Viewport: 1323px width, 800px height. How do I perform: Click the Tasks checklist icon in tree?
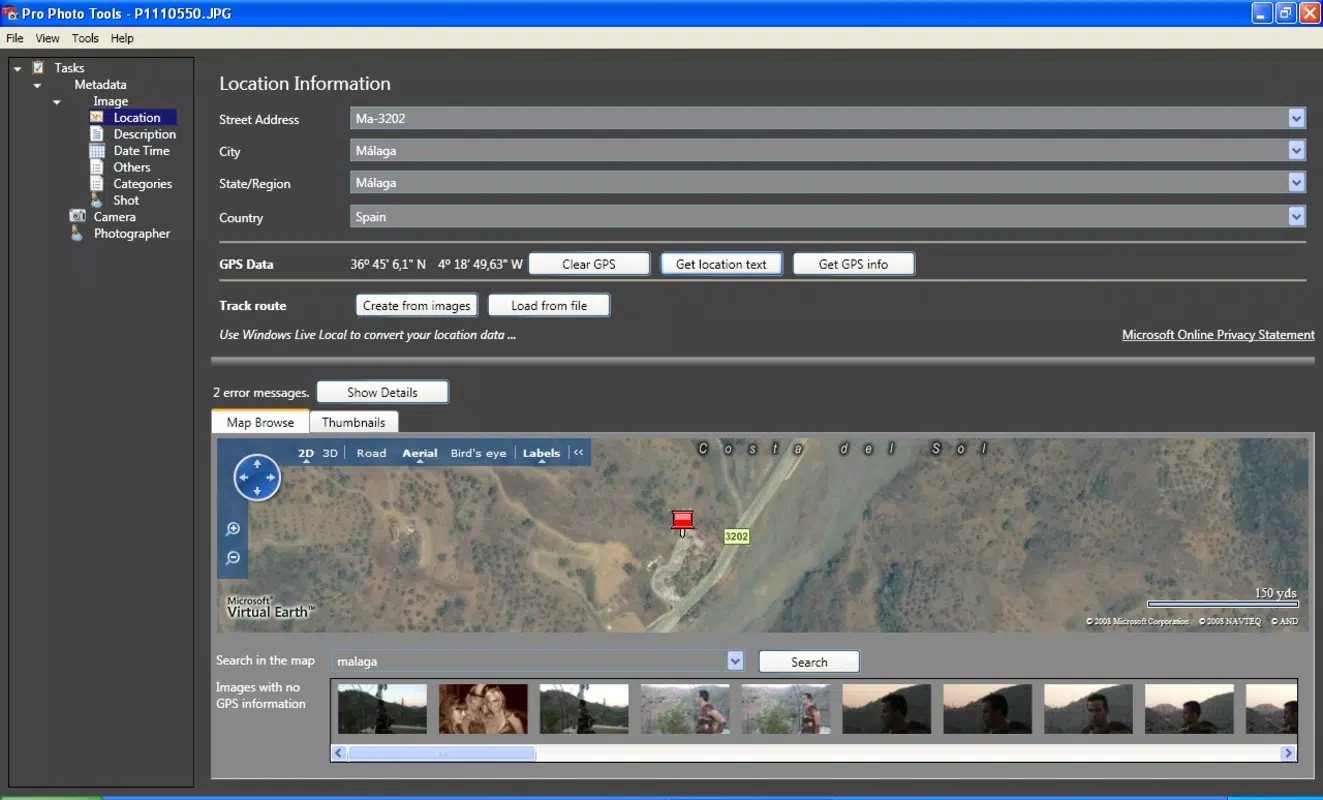click(x=38, y=68)
